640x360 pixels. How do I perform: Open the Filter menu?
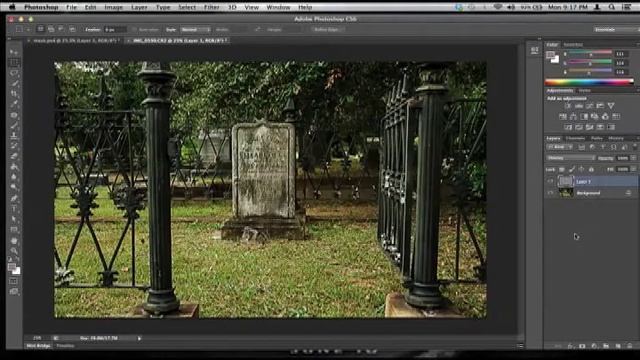point(211,7)
